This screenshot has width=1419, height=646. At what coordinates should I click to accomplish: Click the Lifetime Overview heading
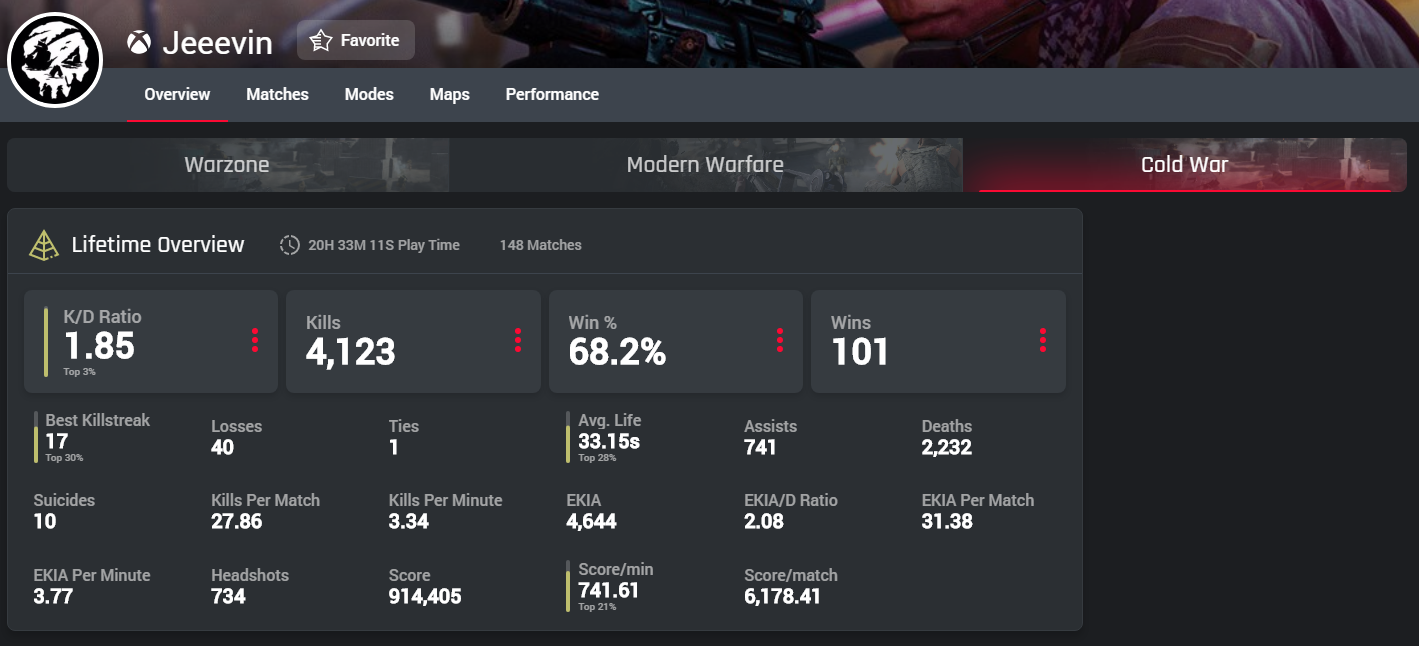point(158,245)
